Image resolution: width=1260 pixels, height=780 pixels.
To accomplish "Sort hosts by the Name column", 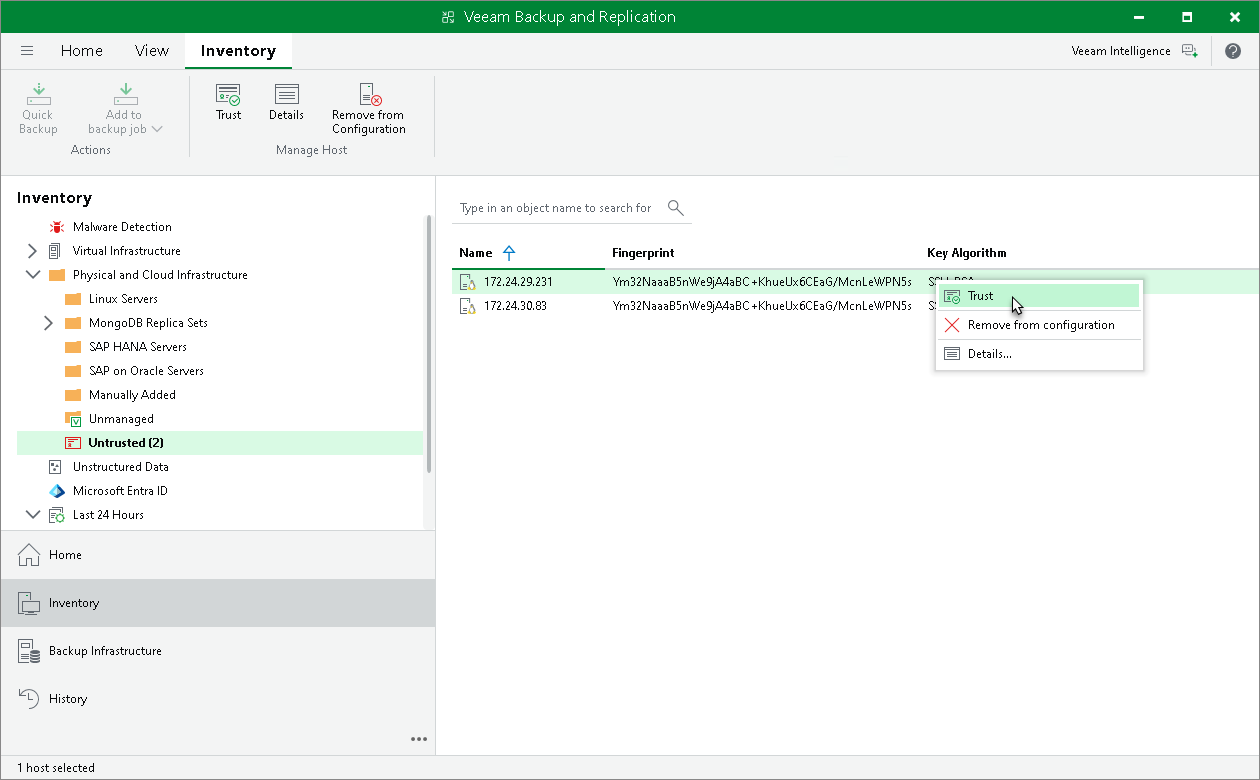I will (476, 253).
